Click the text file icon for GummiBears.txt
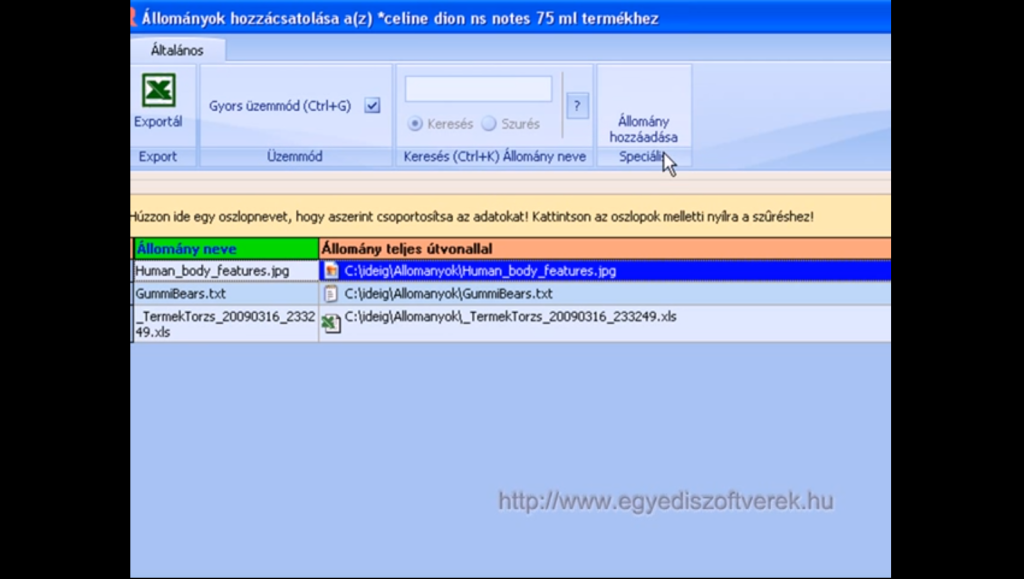 click(332, 294)
